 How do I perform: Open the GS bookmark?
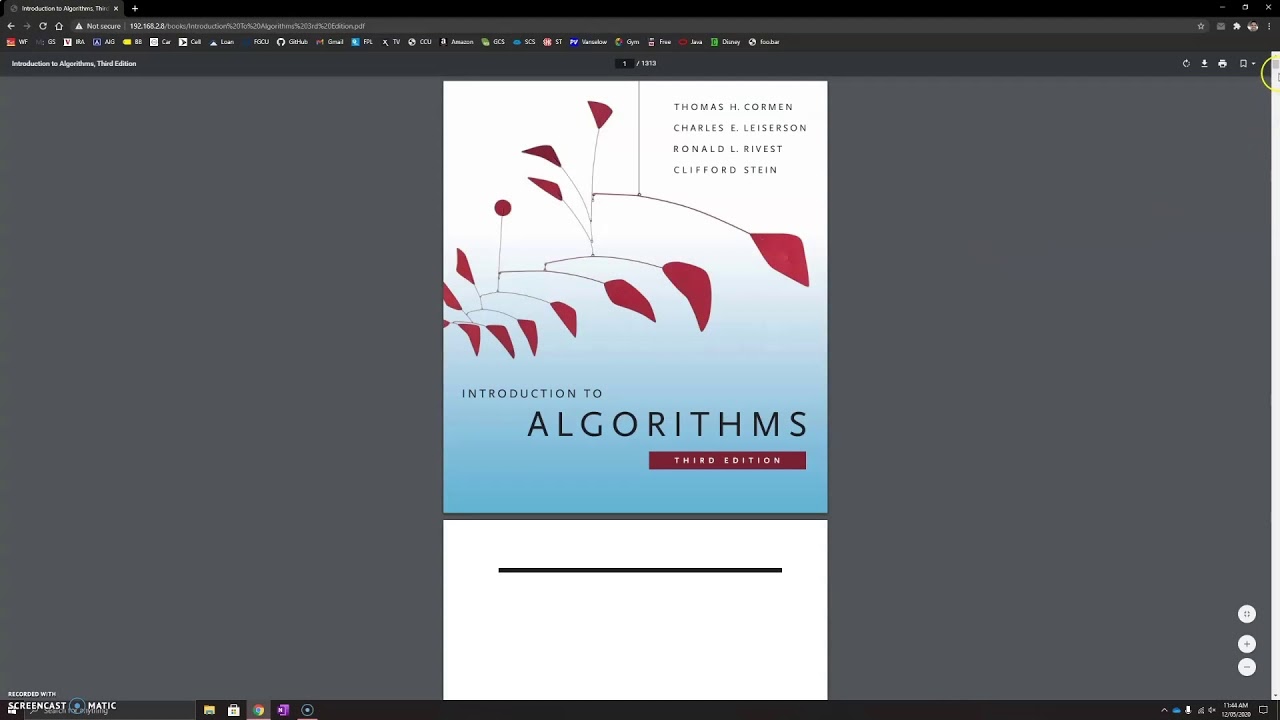pos(46,42)
